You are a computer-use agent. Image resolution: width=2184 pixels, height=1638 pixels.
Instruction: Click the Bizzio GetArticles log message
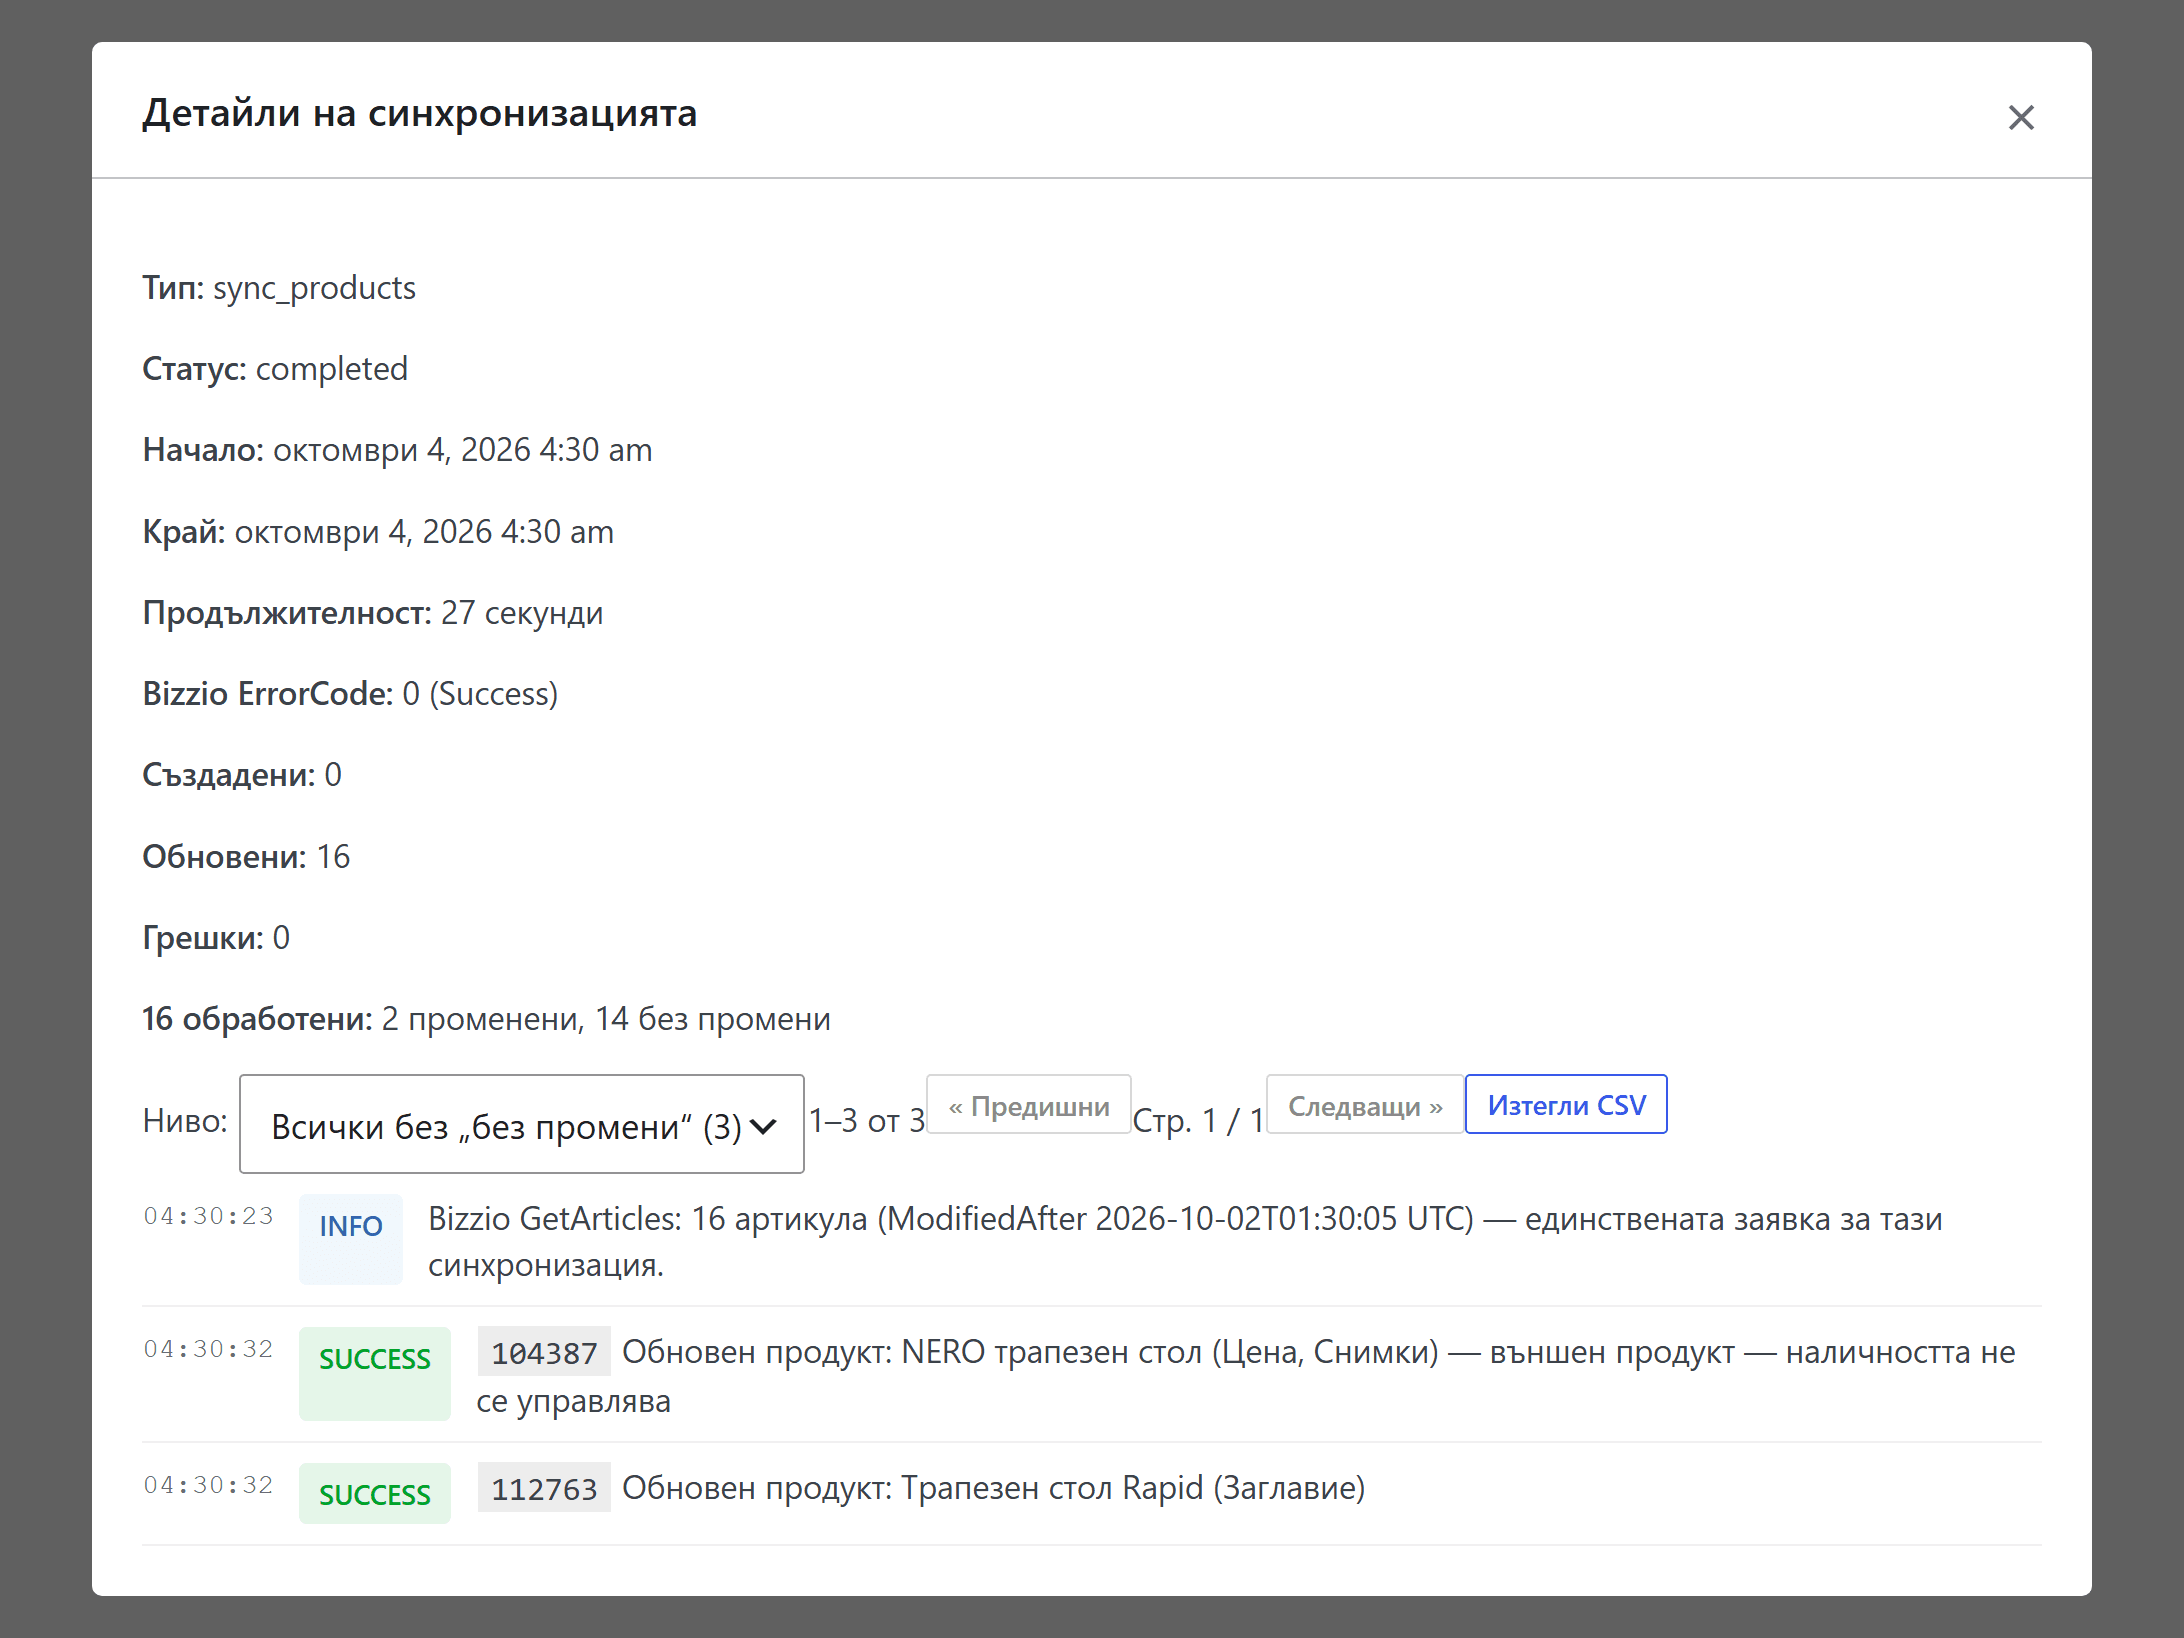(x=1185, y=1242)
